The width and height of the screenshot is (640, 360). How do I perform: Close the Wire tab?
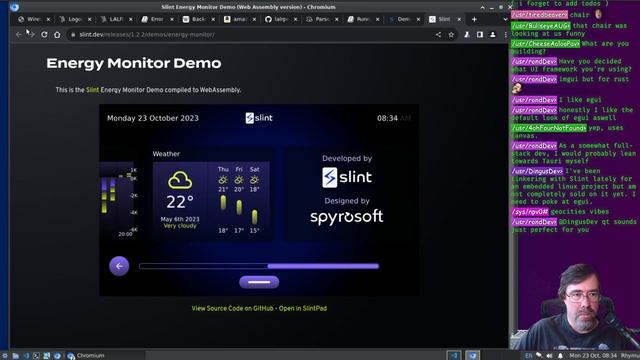coord(48,19)
